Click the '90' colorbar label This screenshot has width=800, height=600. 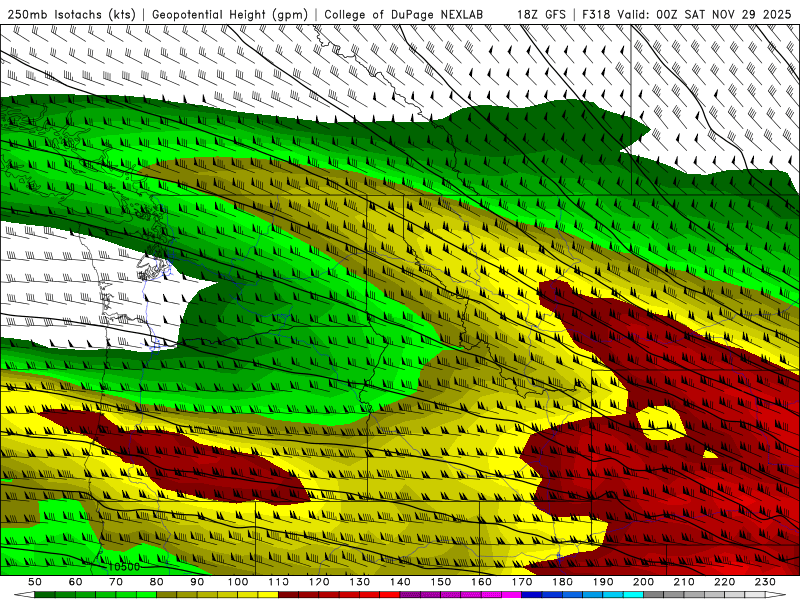click(197, 582)
